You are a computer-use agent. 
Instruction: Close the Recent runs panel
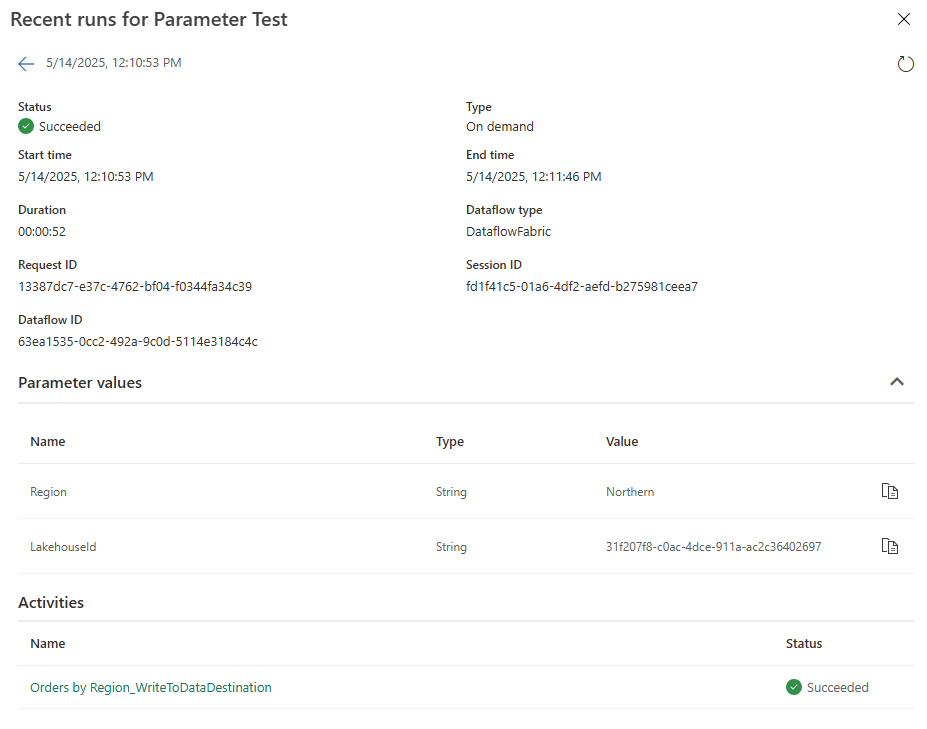(x=904, y=19)
